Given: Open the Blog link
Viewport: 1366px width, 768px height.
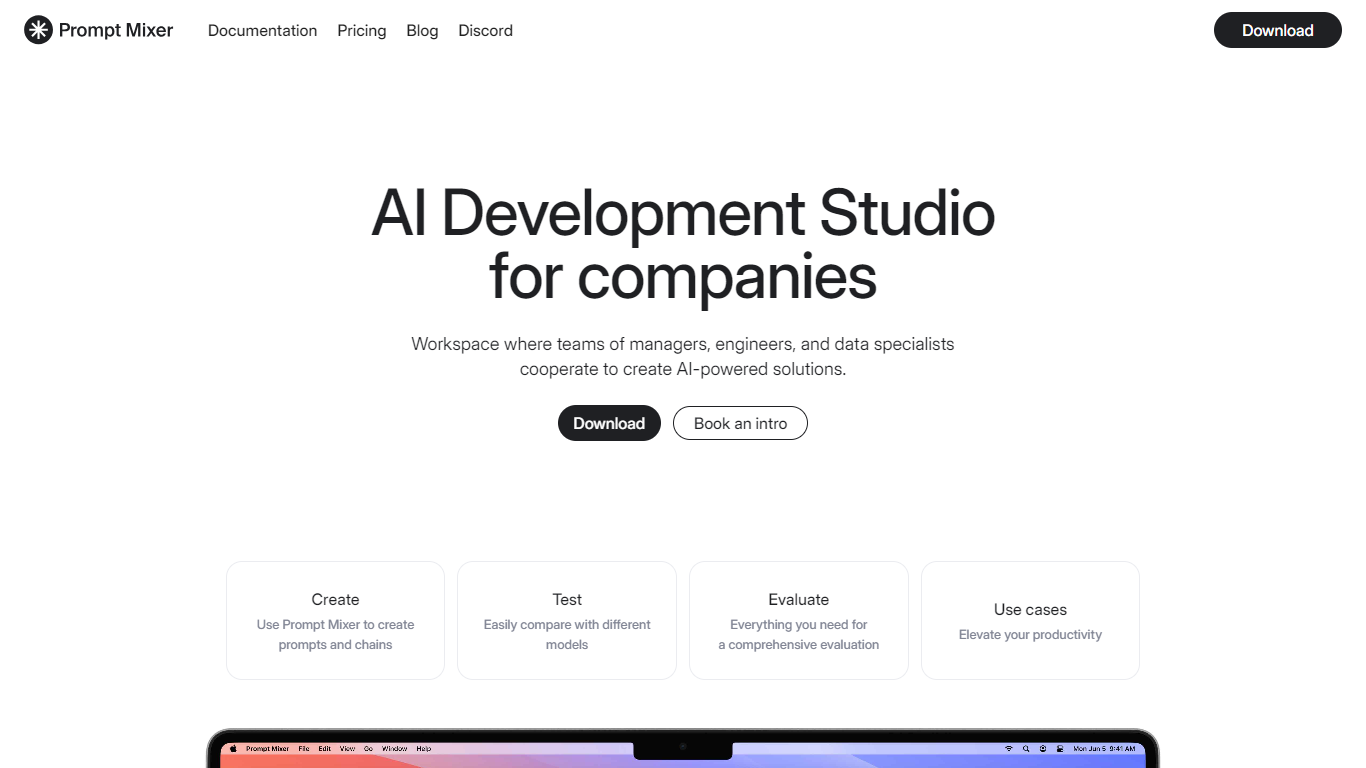Looking at the screenshot, I should click(422, 31).
